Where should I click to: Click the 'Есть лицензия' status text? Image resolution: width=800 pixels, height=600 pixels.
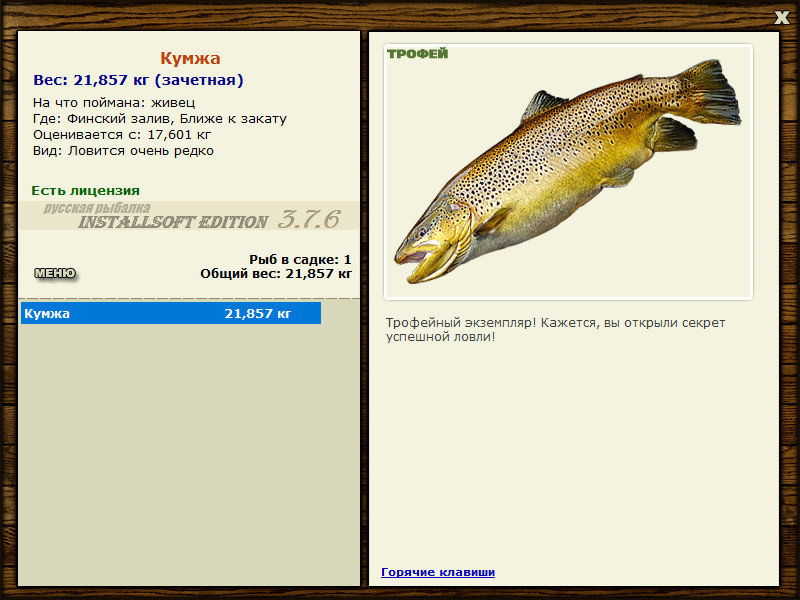point(85,191)
